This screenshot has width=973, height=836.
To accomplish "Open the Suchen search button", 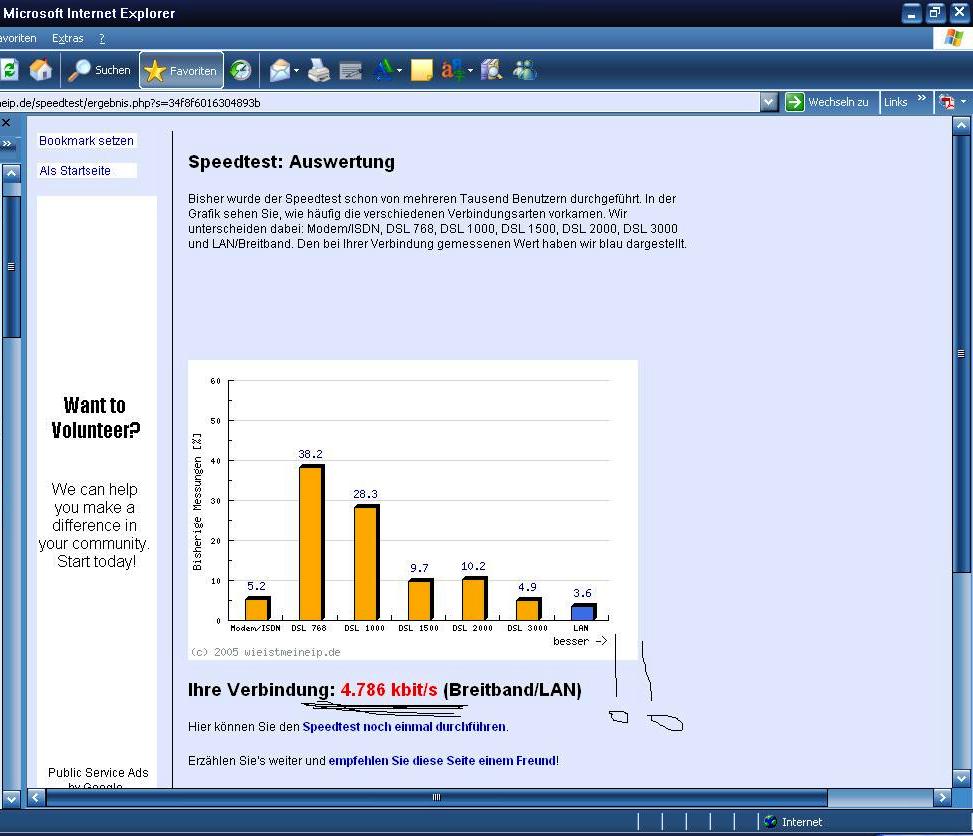I will click(x=99, y=70).
